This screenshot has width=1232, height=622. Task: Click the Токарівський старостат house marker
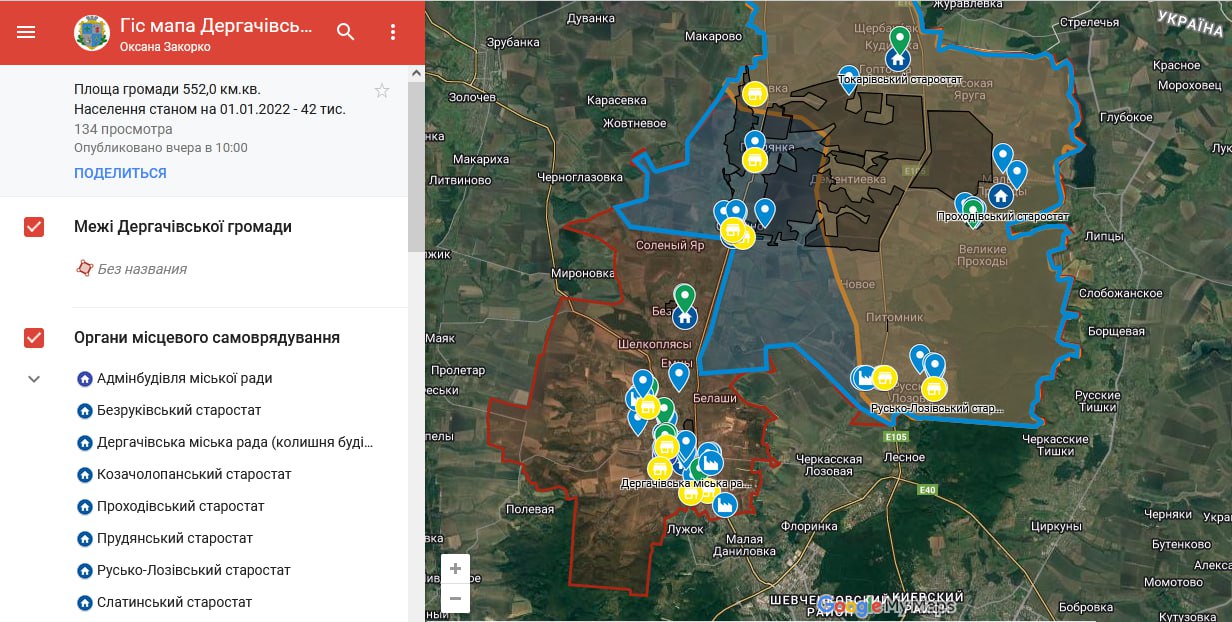[x=899, y=60]
